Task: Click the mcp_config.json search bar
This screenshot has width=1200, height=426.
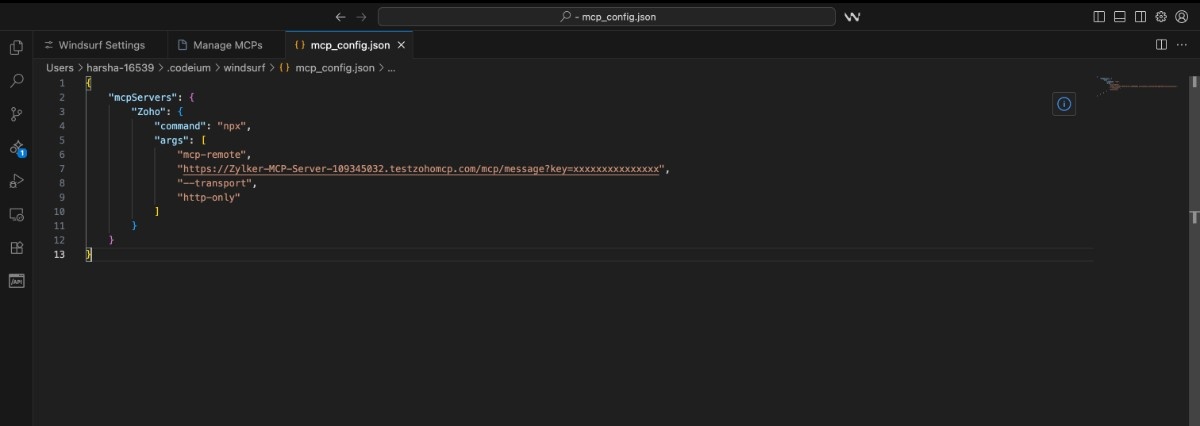Action: pos(606,17)
